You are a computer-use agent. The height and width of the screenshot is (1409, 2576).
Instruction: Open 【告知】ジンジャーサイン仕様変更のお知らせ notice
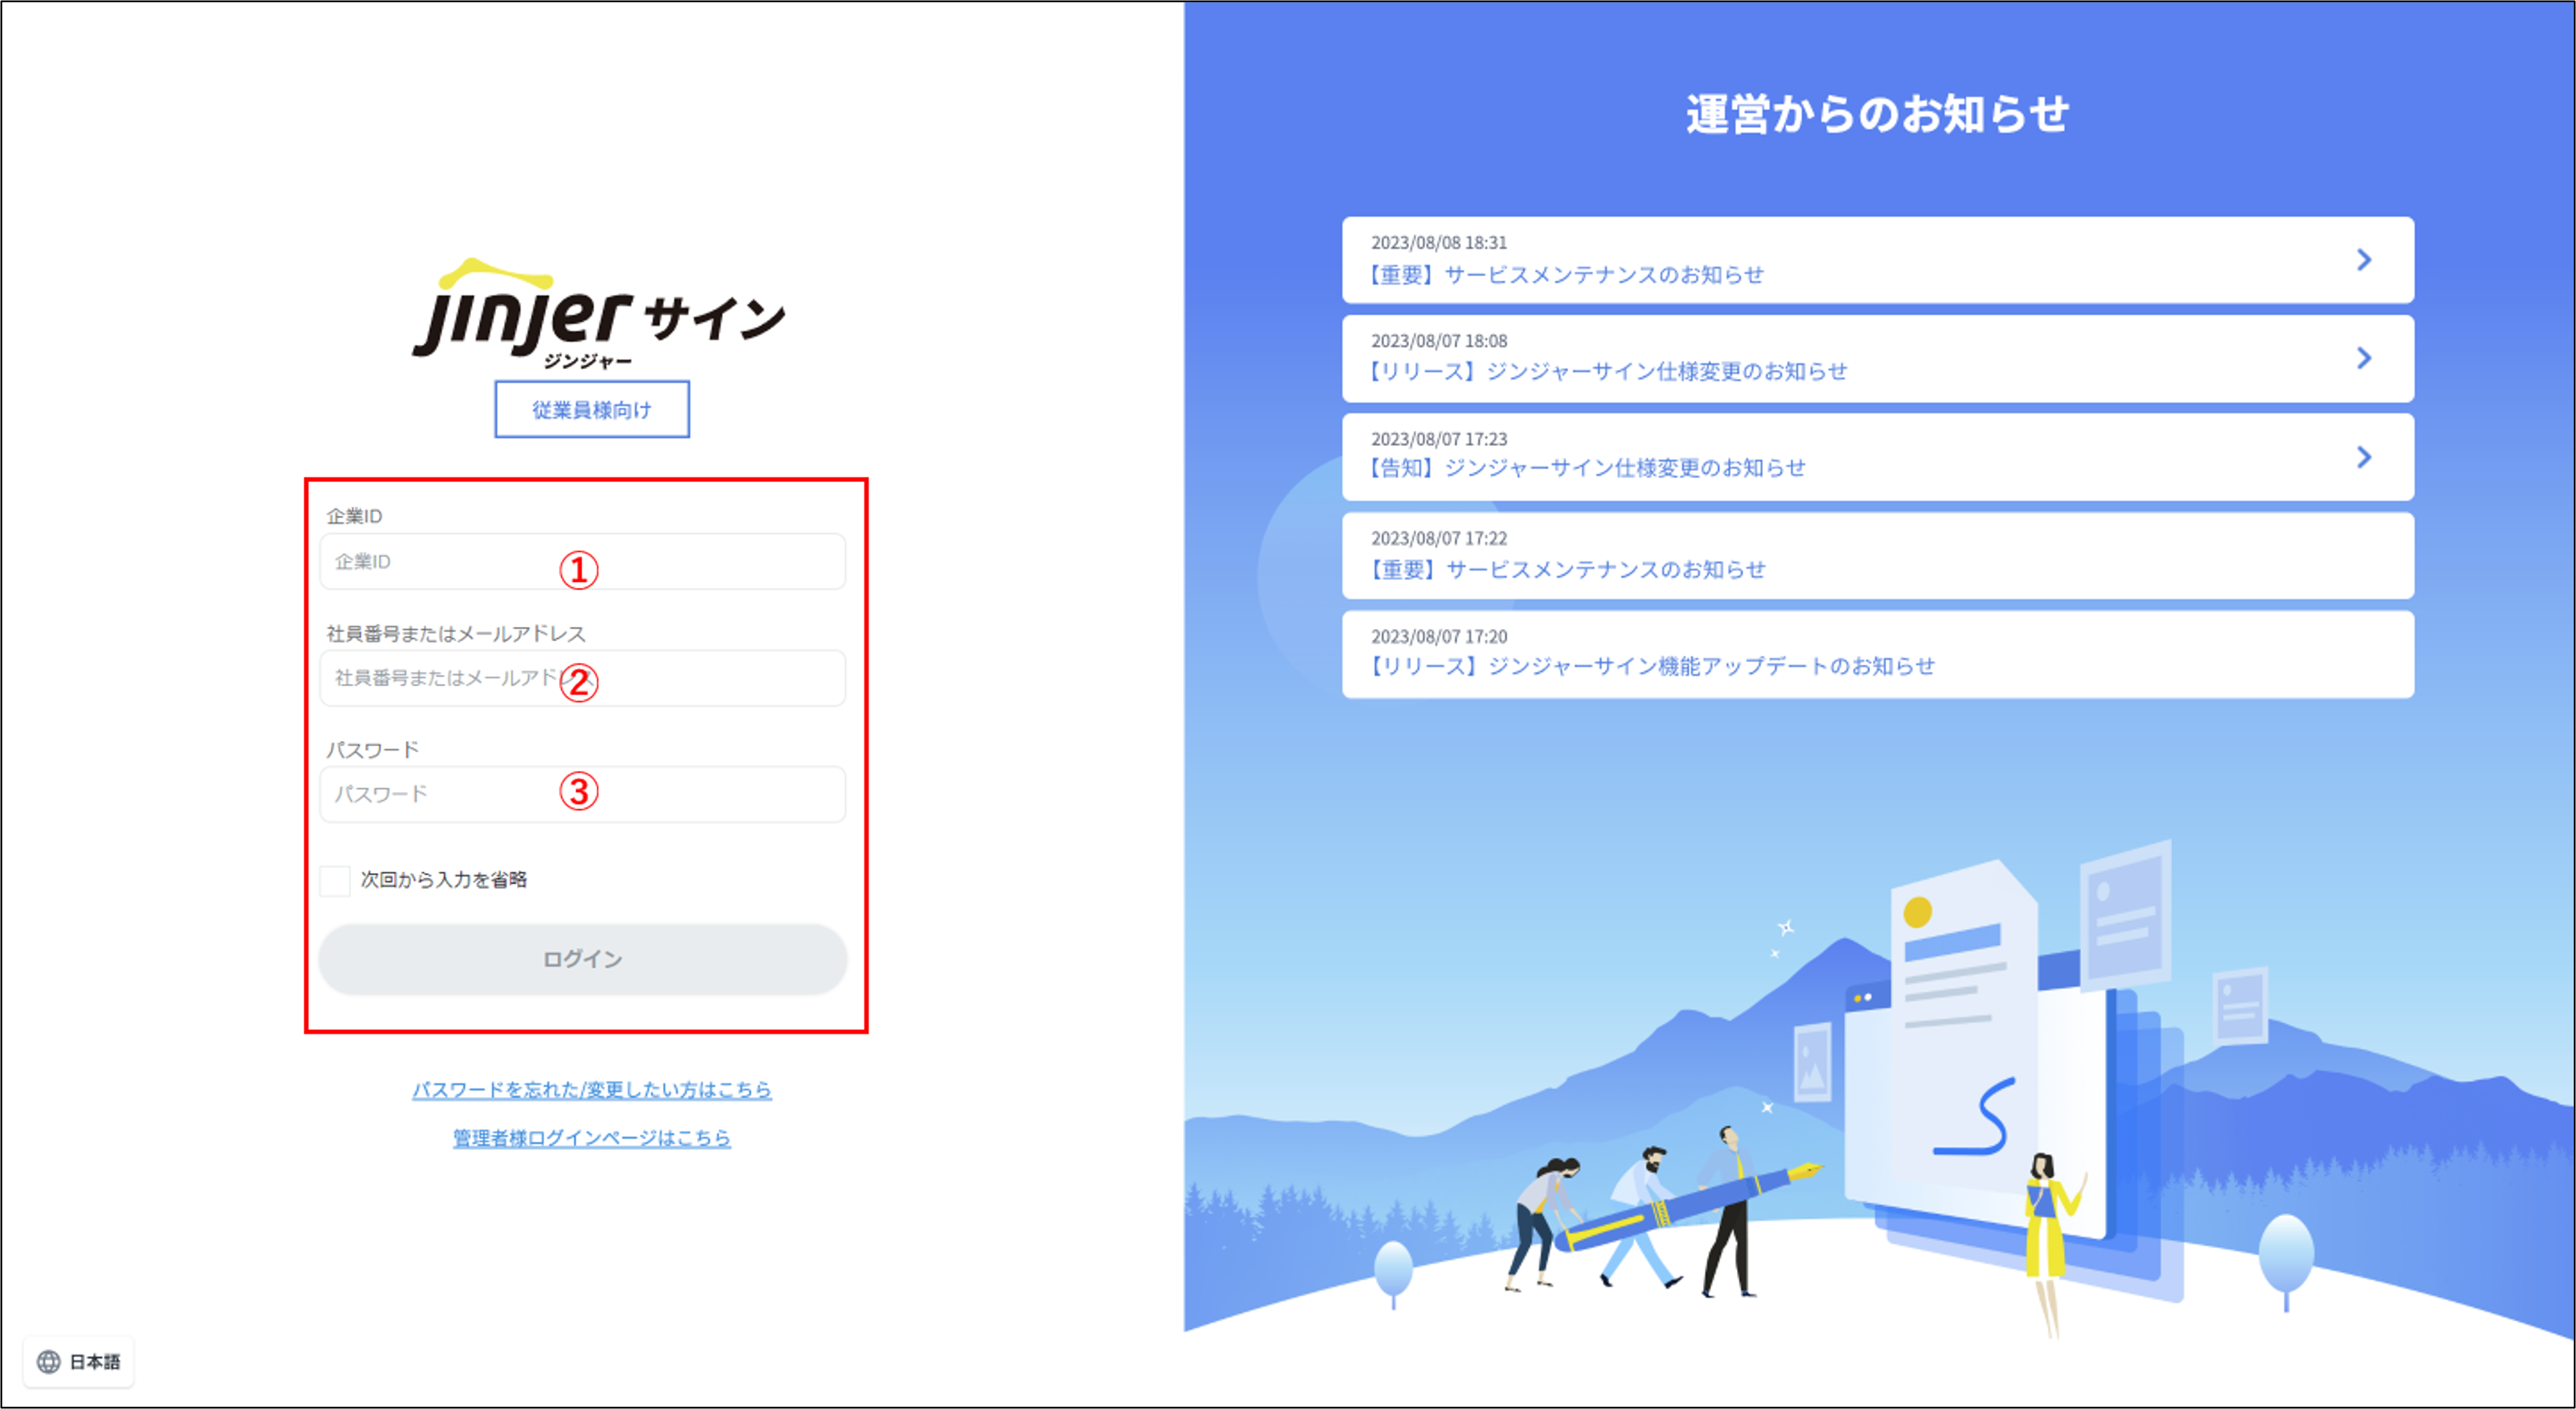1586,468
